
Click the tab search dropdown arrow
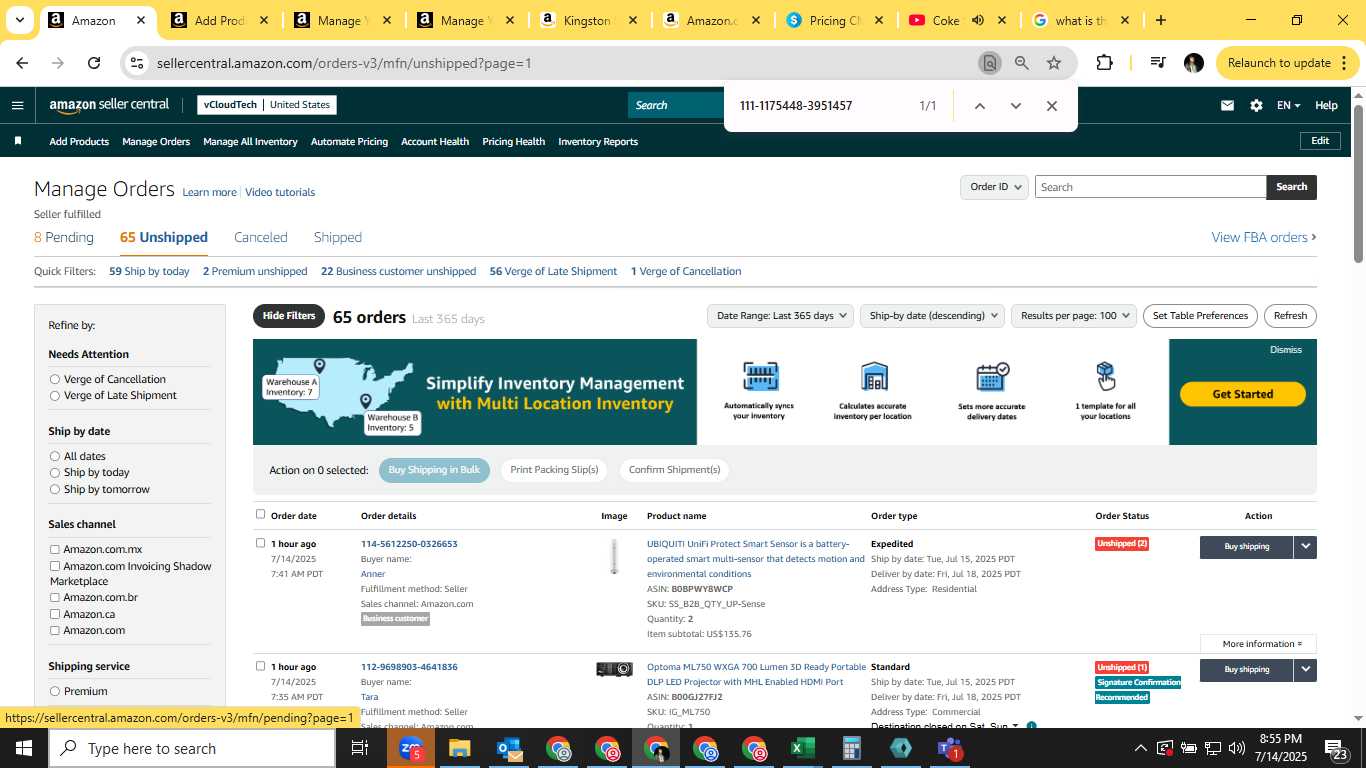[19, 20]
